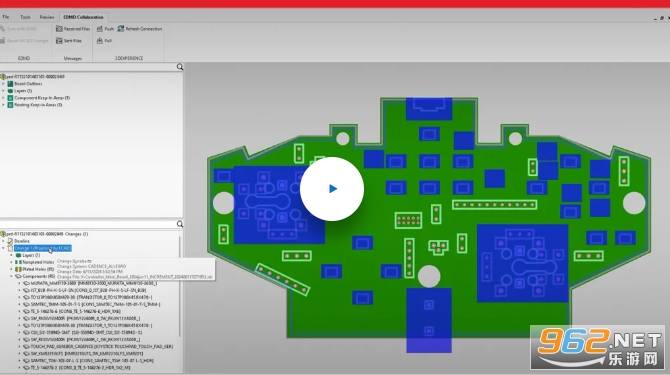Expand the MURATA_MM8130 component row
The height and width of the screenshot is (375, 670).
(19, 283)
